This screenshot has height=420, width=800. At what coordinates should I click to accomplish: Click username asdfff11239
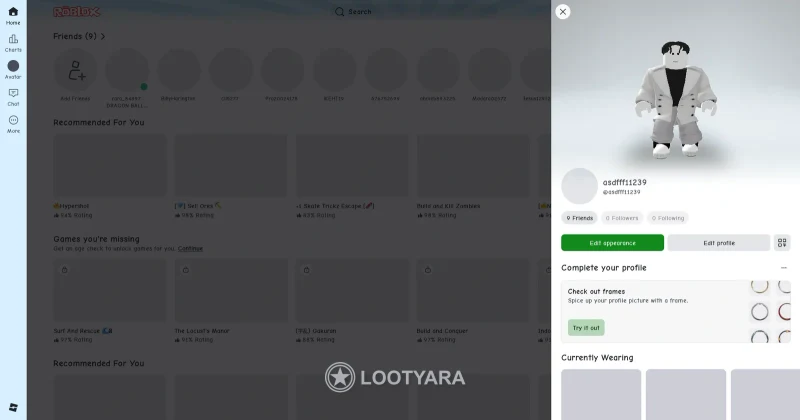(624, 182)
